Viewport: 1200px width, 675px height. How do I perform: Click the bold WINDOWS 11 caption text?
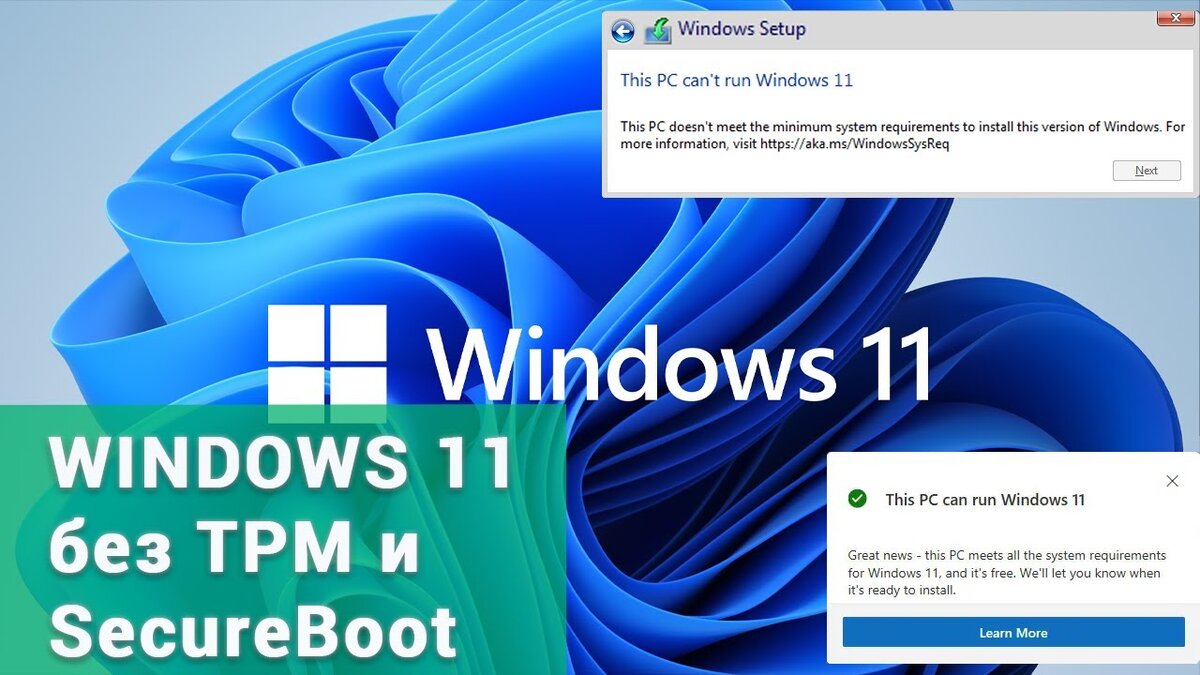point(281,464)
